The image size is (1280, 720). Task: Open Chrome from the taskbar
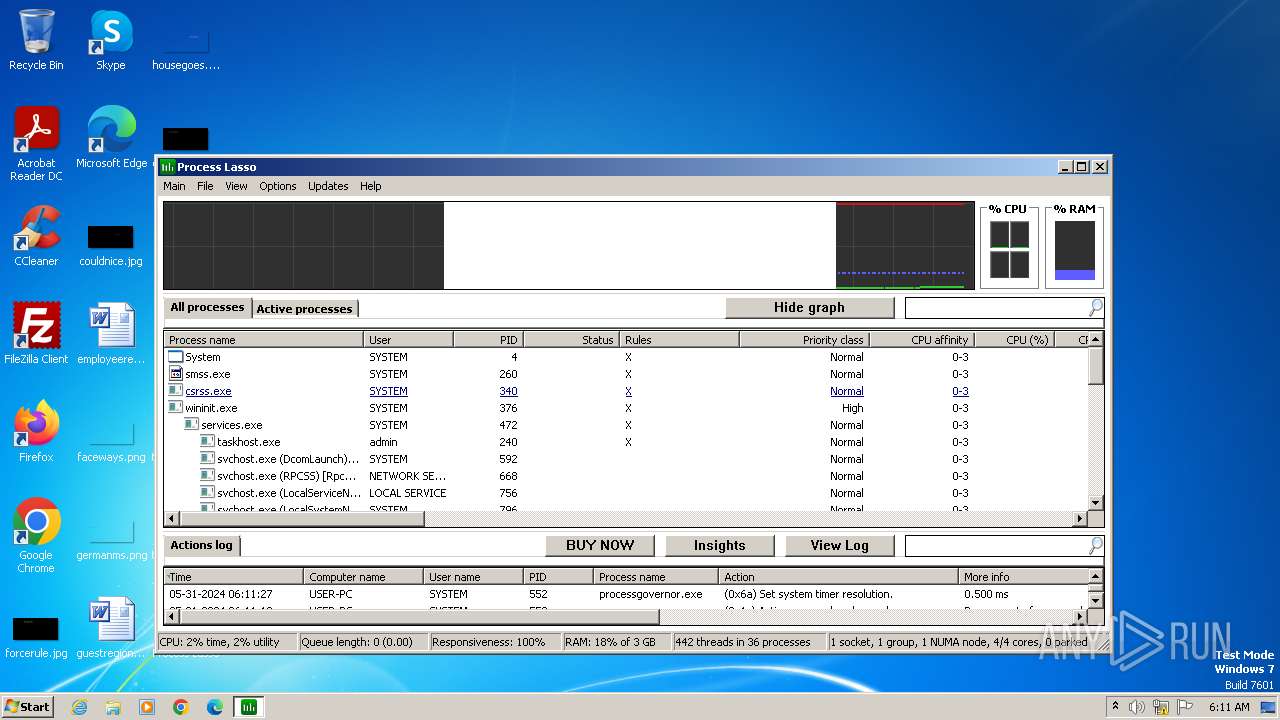click(x=181, y=707)
